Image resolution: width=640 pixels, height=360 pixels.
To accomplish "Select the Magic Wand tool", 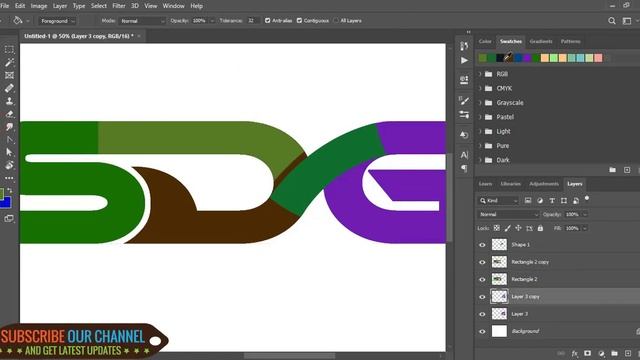I will [x=9, y=62].
